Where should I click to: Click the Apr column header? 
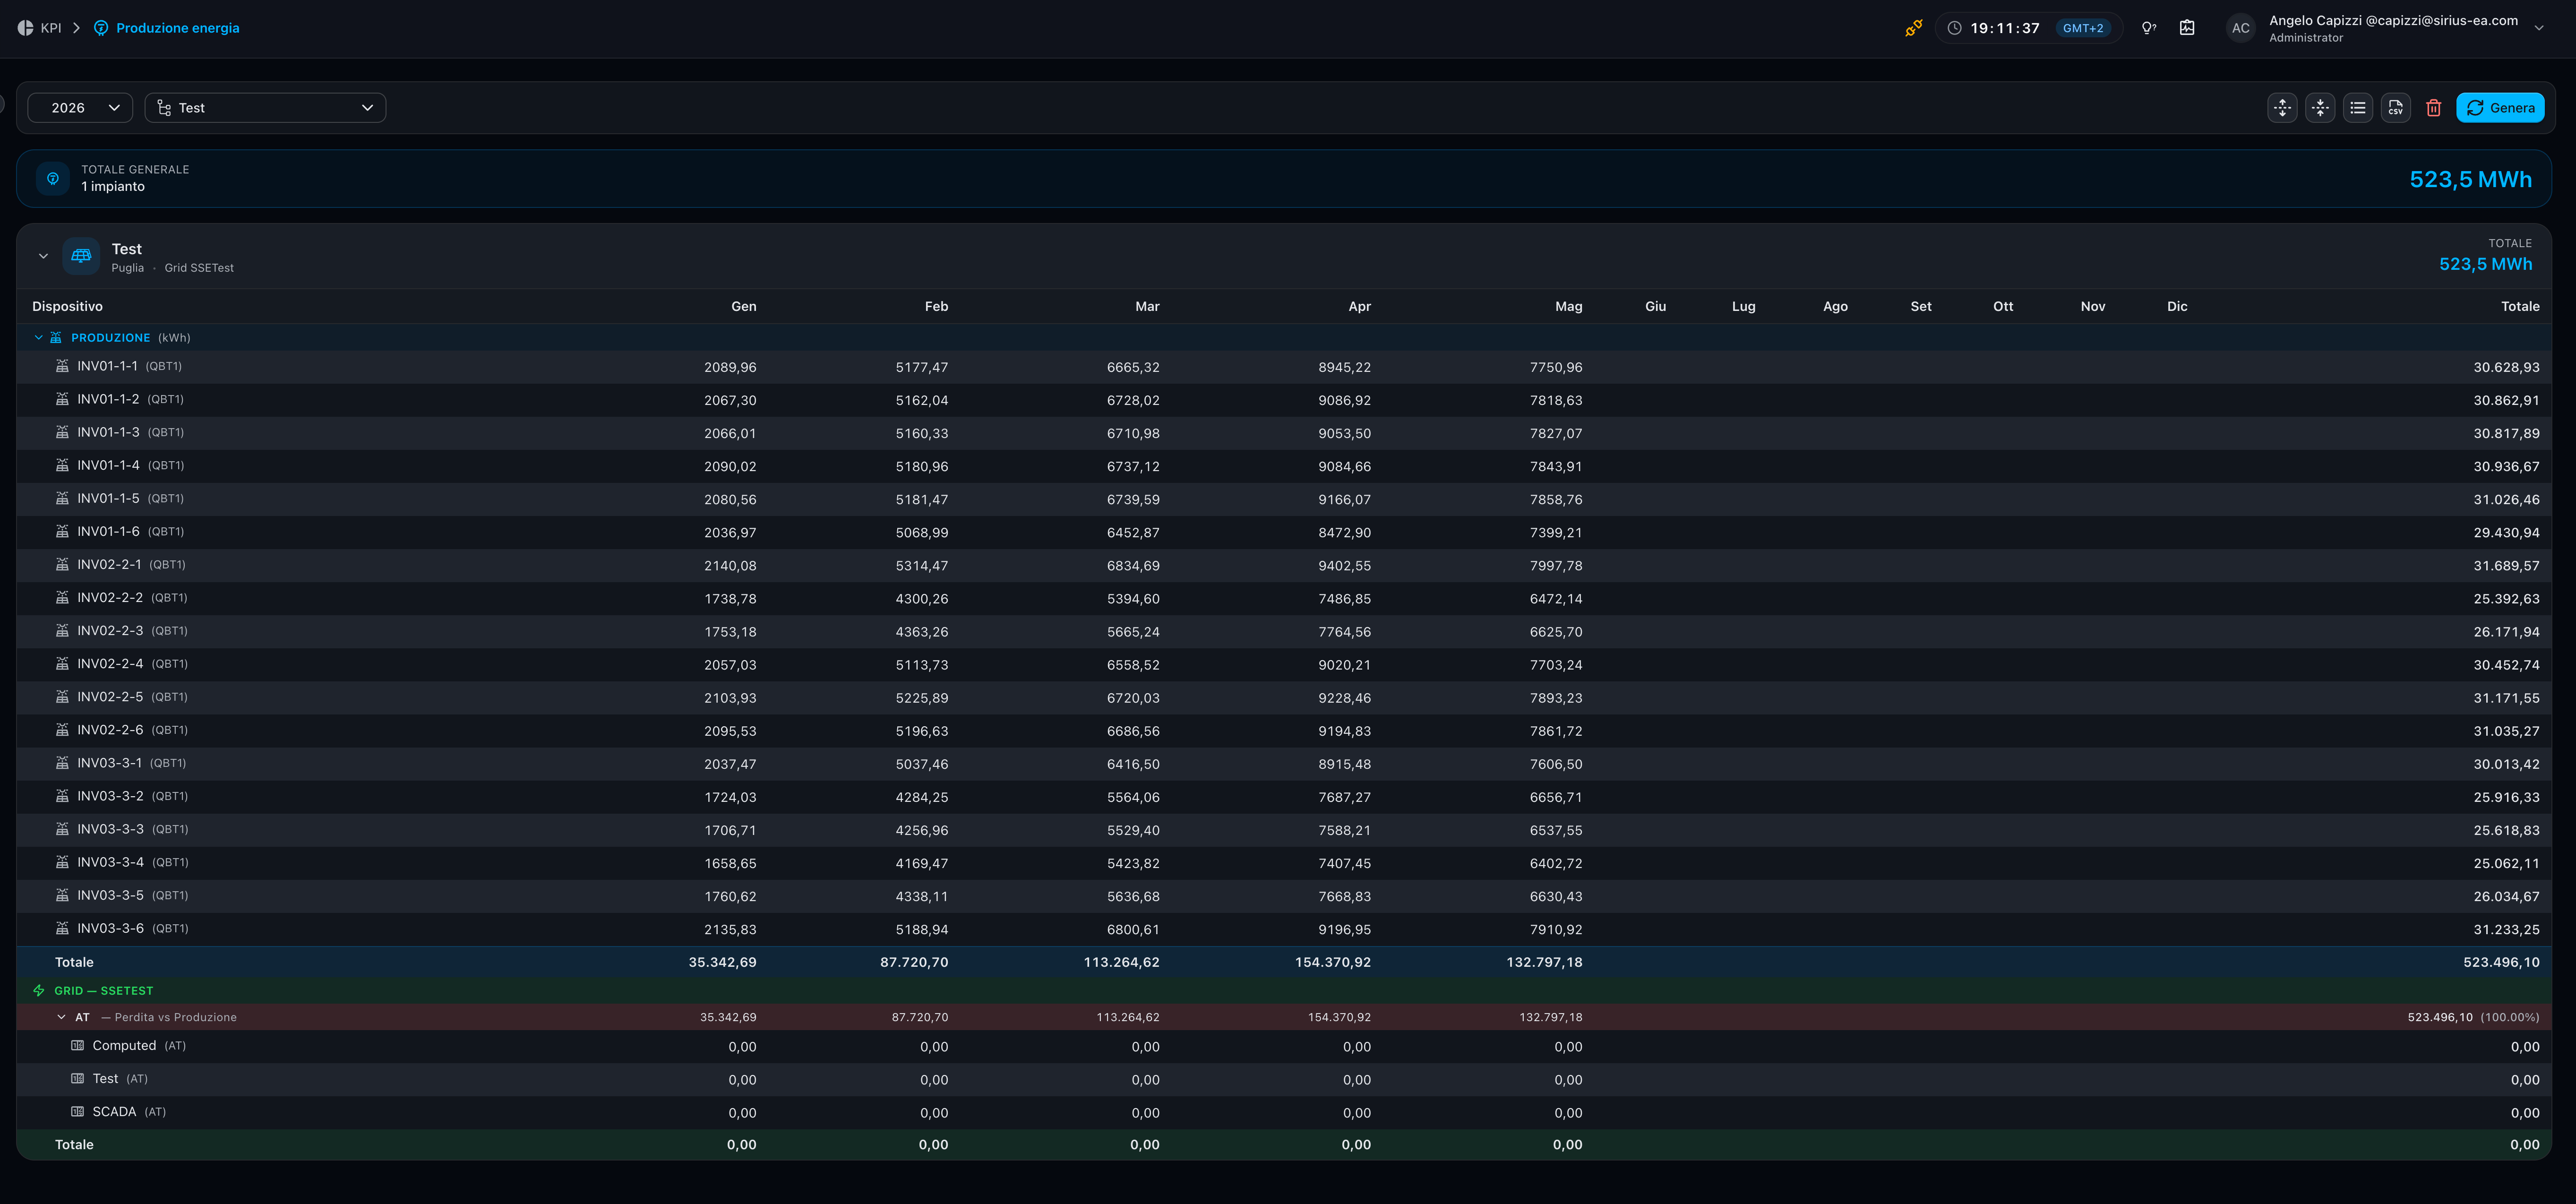tap(1359, 306)
